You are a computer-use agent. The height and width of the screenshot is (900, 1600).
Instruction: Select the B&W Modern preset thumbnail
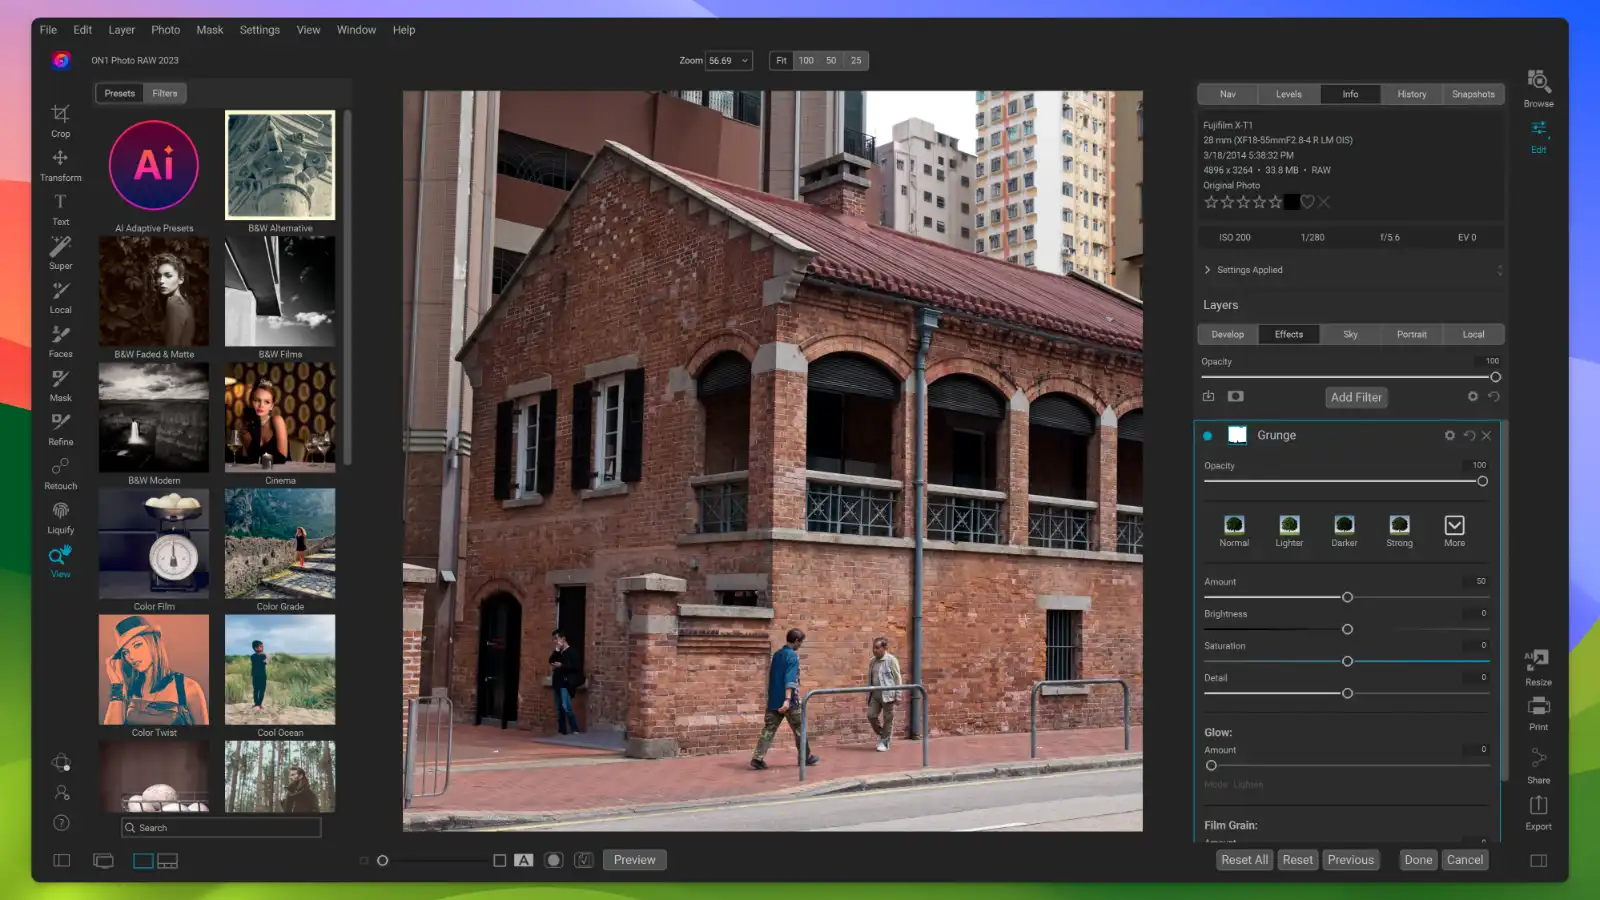153,416
